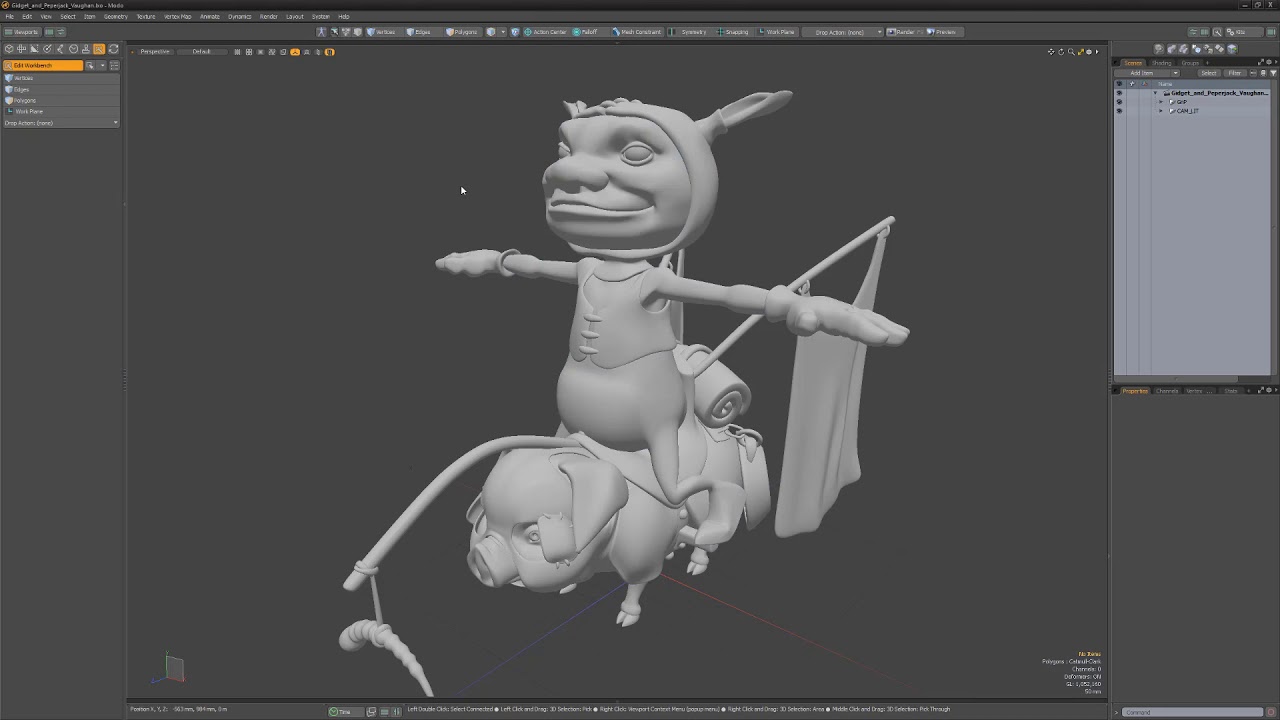
Task: Click the Command input field
Action: [x=1192, y=712]
